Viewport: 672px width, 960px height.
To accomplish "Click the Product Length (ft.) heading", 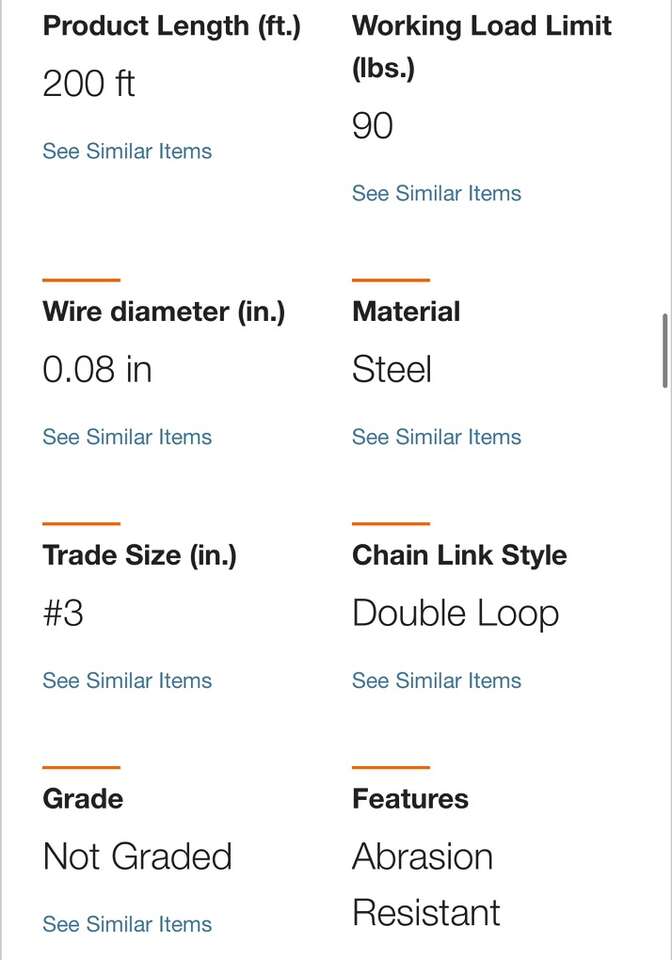I will click(171, 26).
